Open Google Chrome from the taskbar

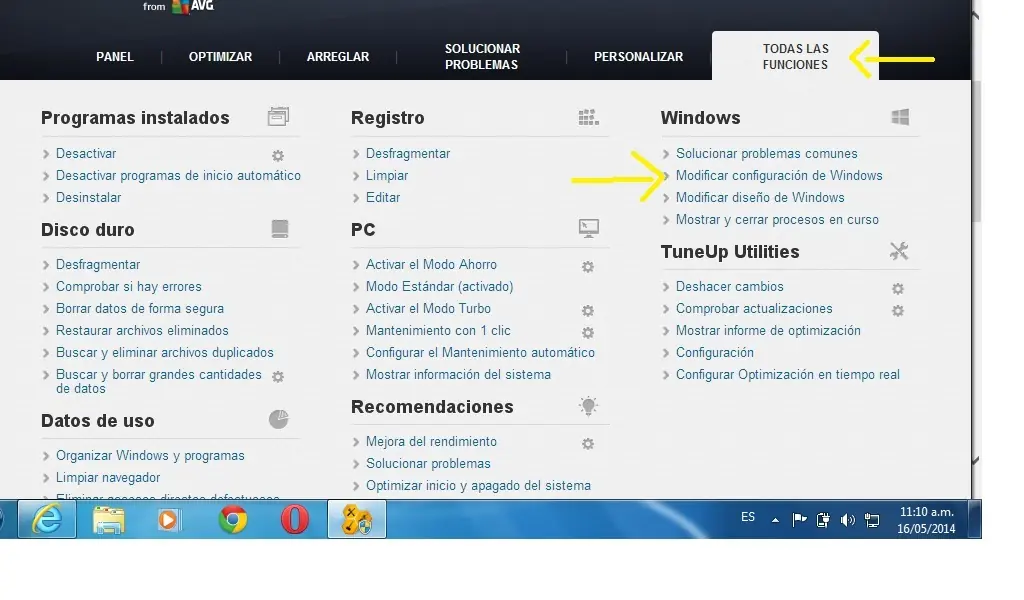coord(232,520)
